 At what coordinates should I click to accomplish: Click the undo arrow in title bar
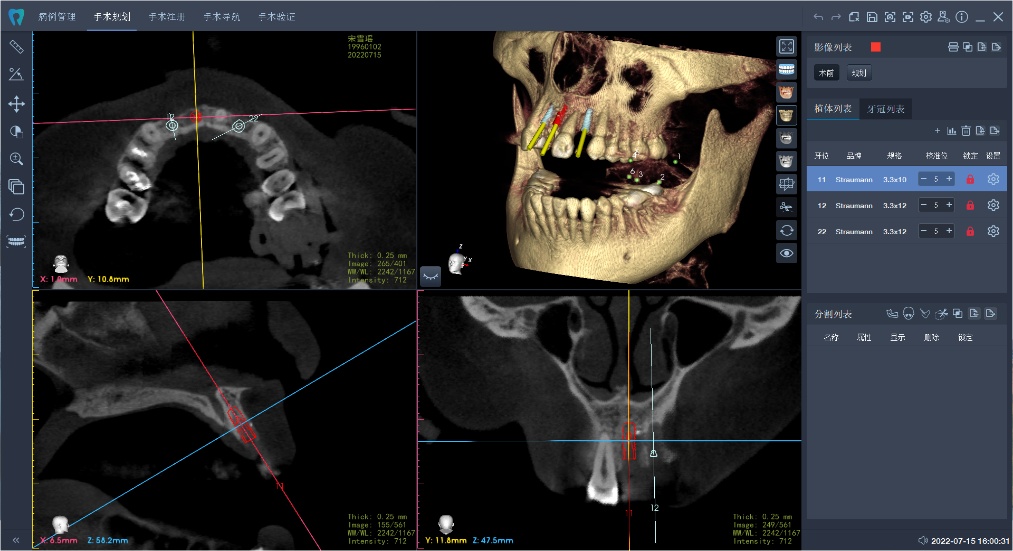pyautogui.click(x=819, y=17)
